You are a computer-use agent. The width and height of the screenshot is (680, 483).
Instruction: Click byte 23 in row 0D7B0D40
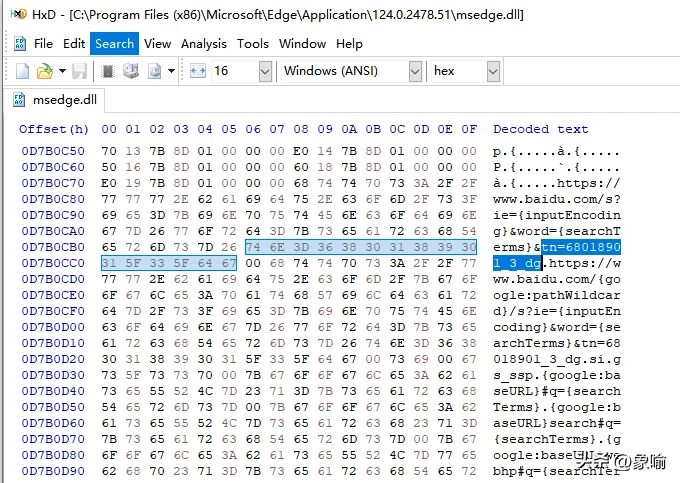click(x=253, y=391)
